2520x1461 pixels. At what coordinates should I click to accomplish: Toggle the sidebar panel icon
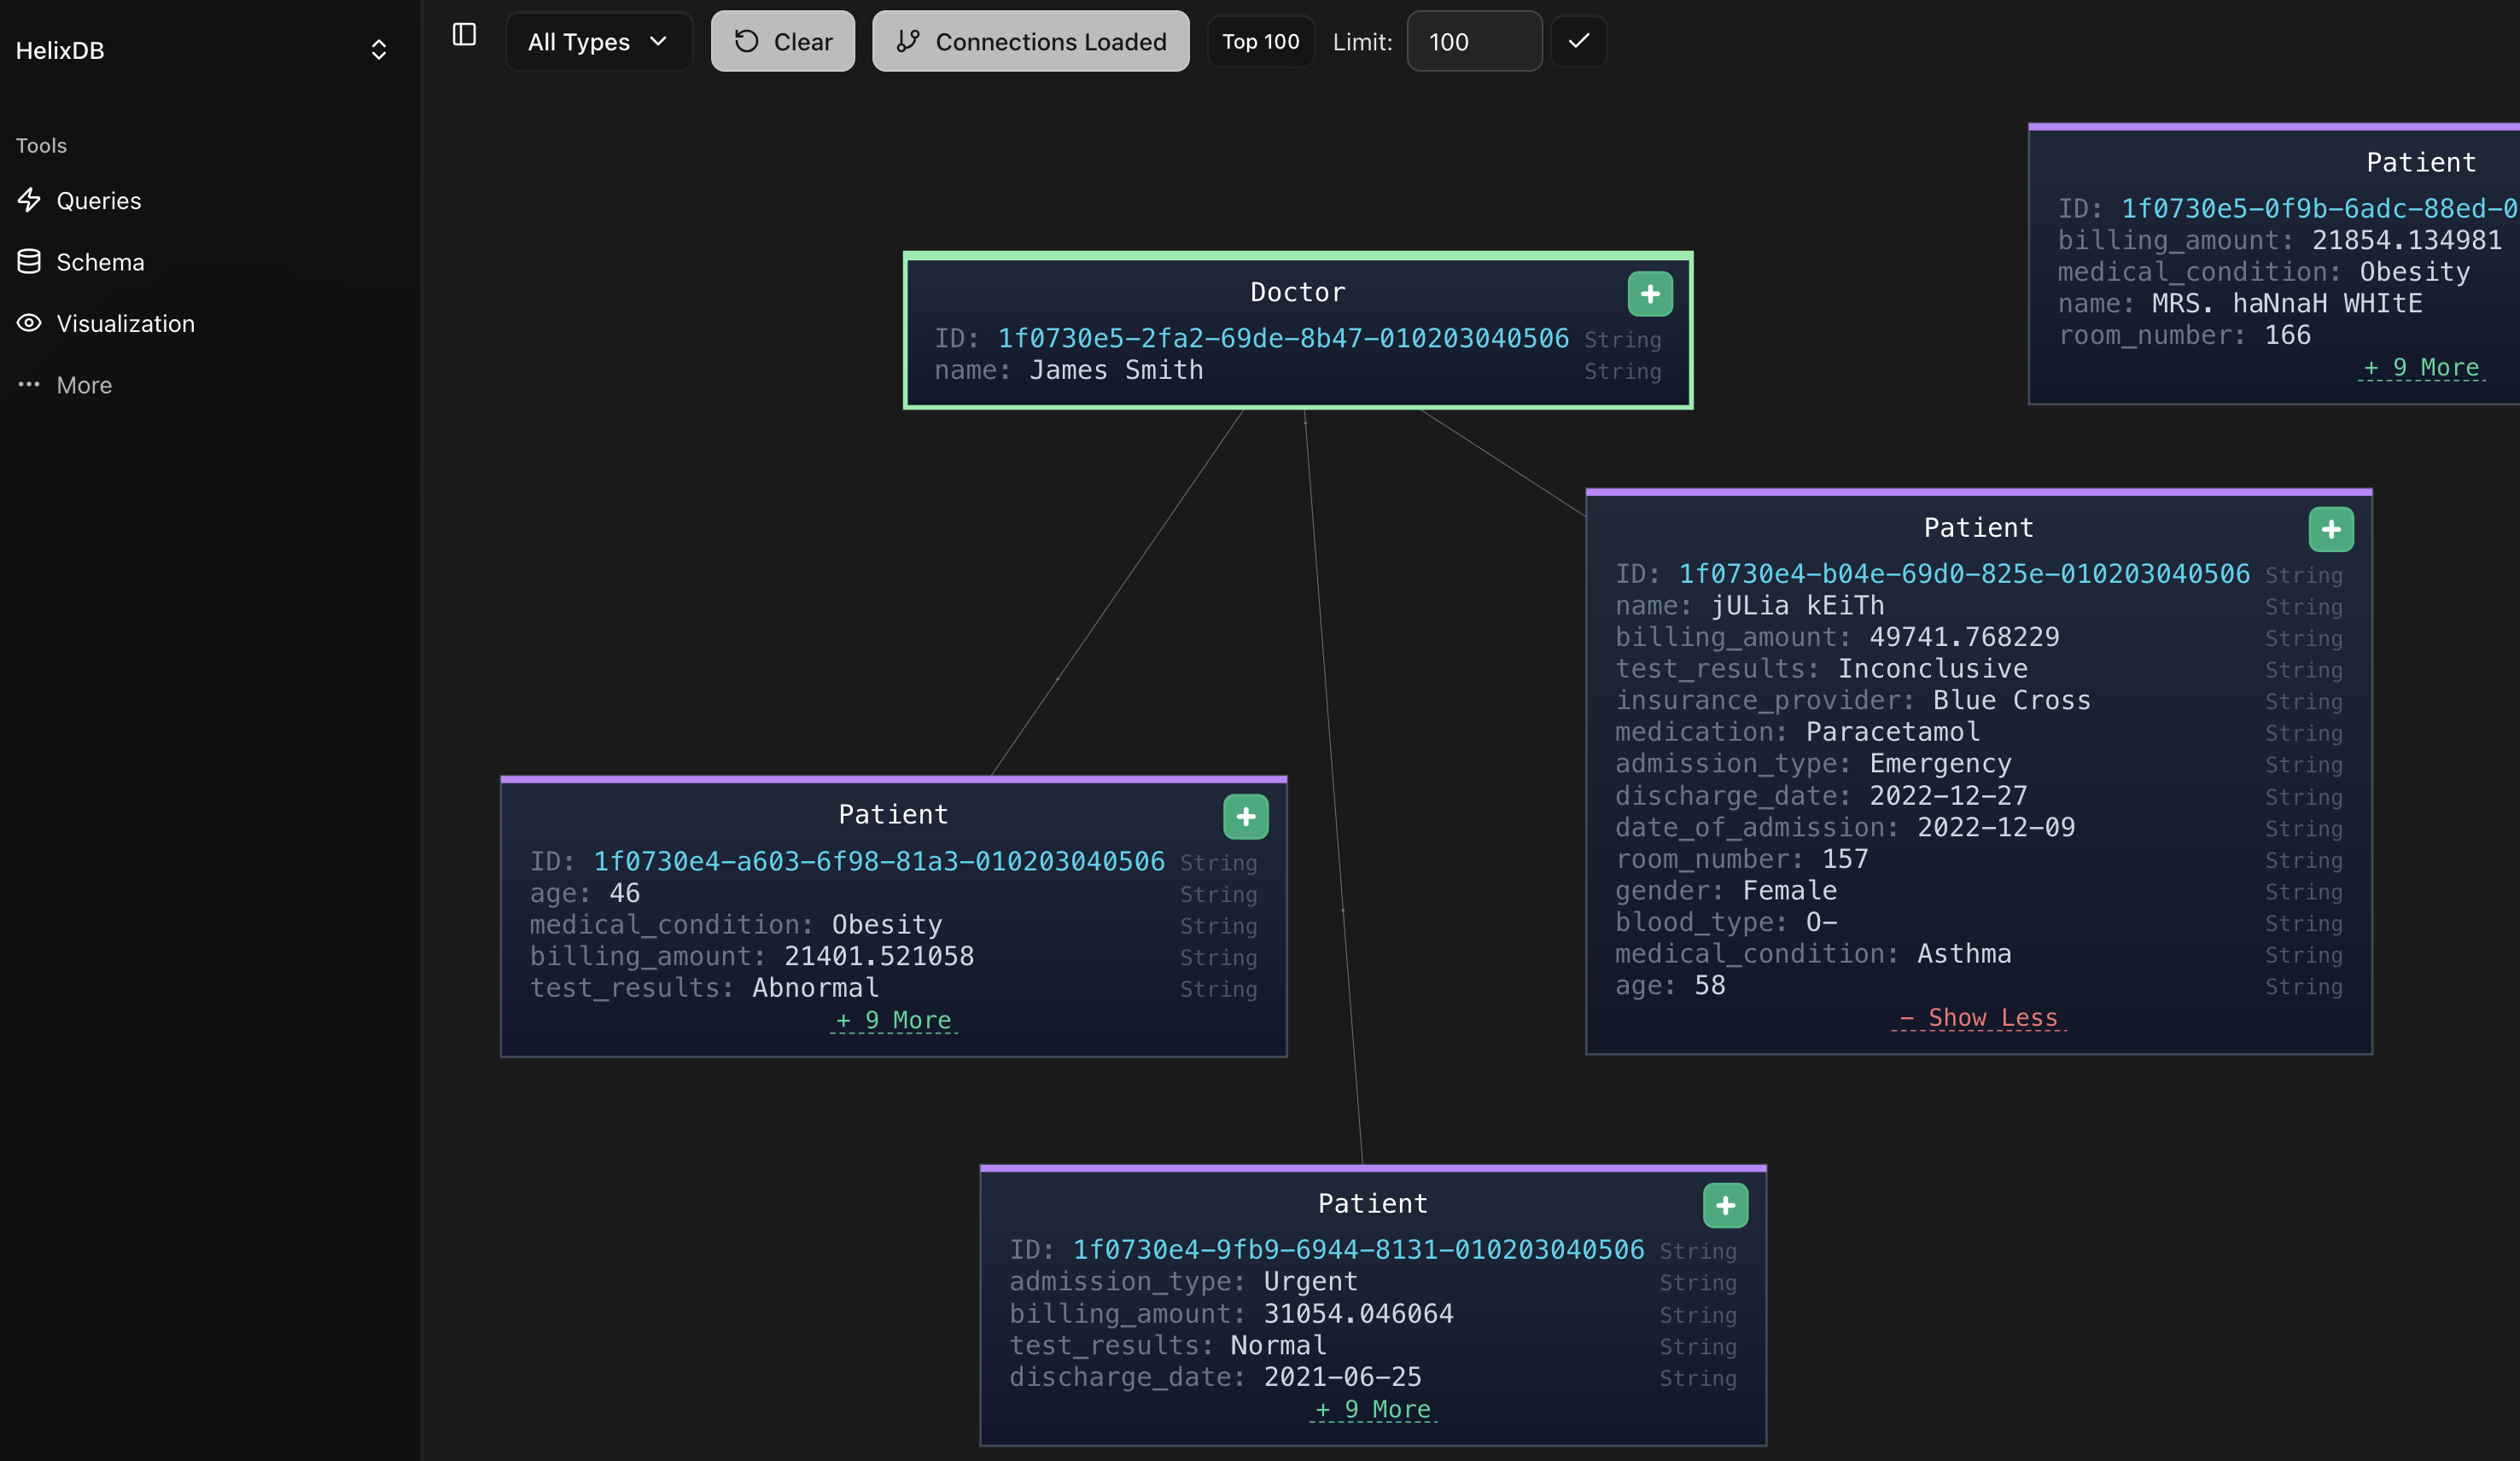[x=464, y=35]
